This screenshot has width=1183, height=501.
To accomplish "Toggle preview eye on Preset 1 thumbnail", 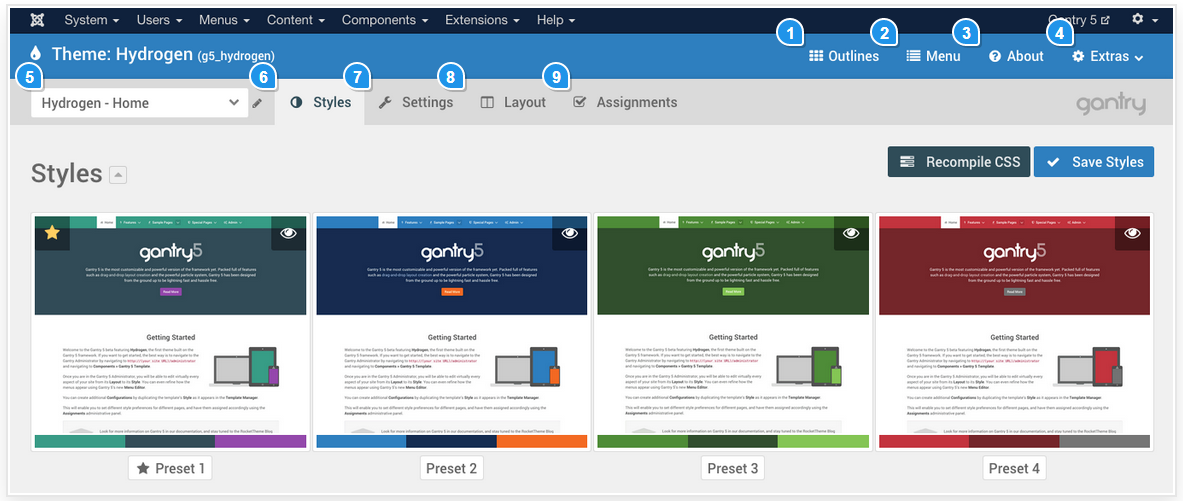I will (288, 232).
